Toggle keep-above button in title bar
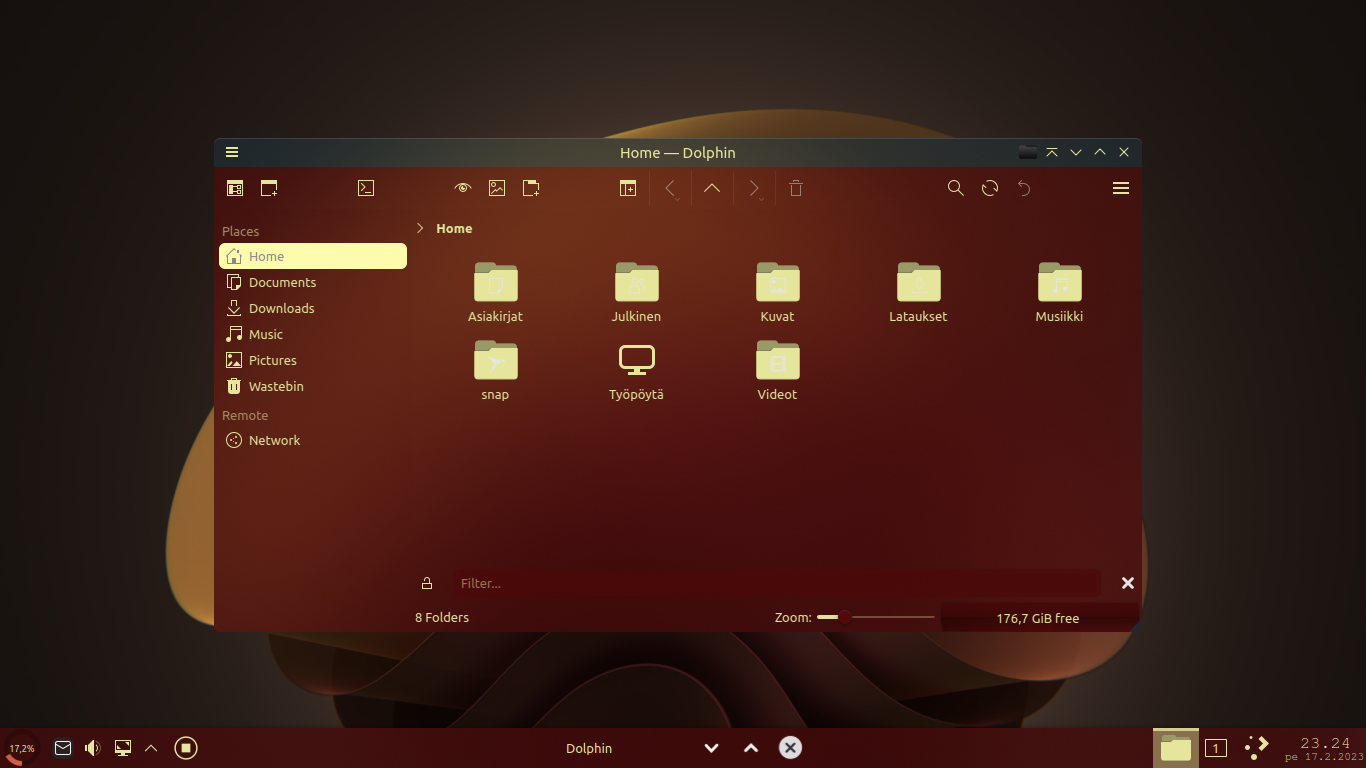 tap(1052, 152)
